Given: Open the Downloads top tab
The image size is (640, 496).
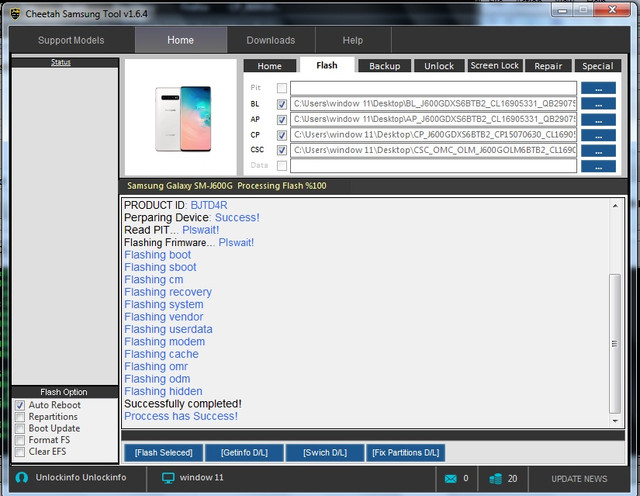Looking at the screenshot, I should [271, 40].
